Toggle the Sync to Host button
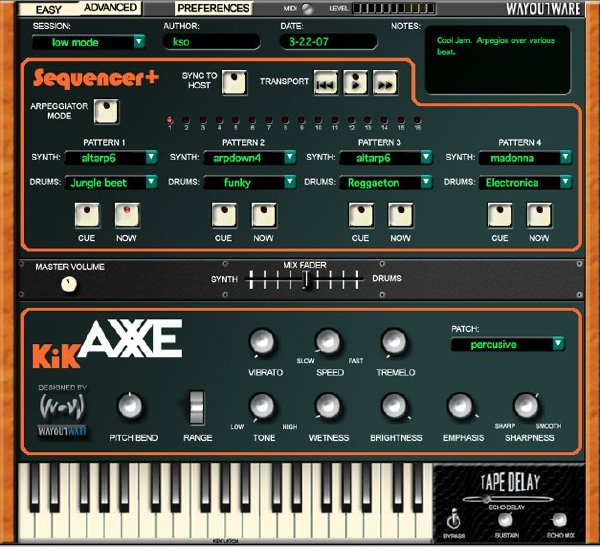Viewport: 600px width, 547px height. point(234,82)
